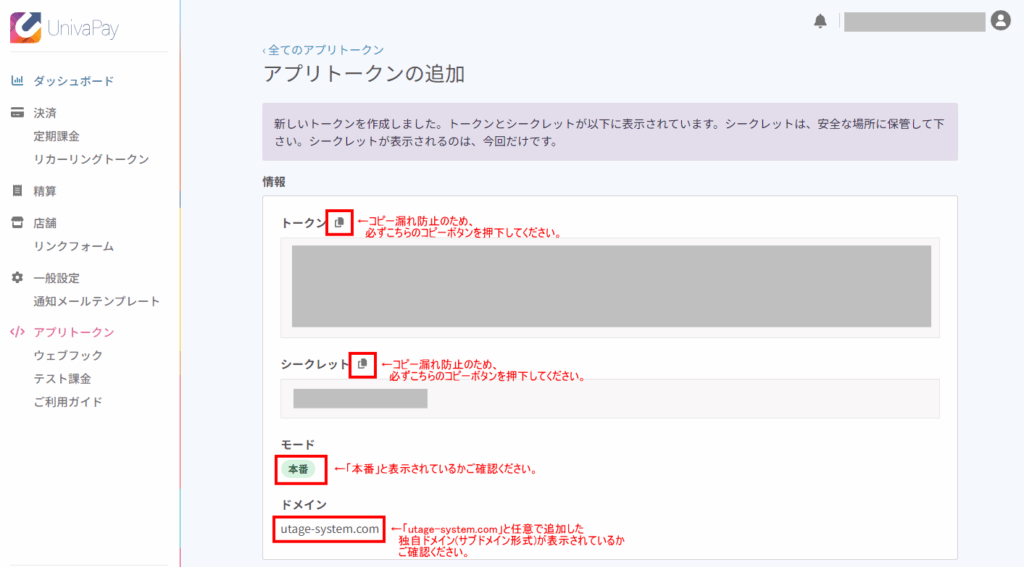Open リンクフォーム in sidebar
Viewport: 1024px width, 567px height.
74,246
